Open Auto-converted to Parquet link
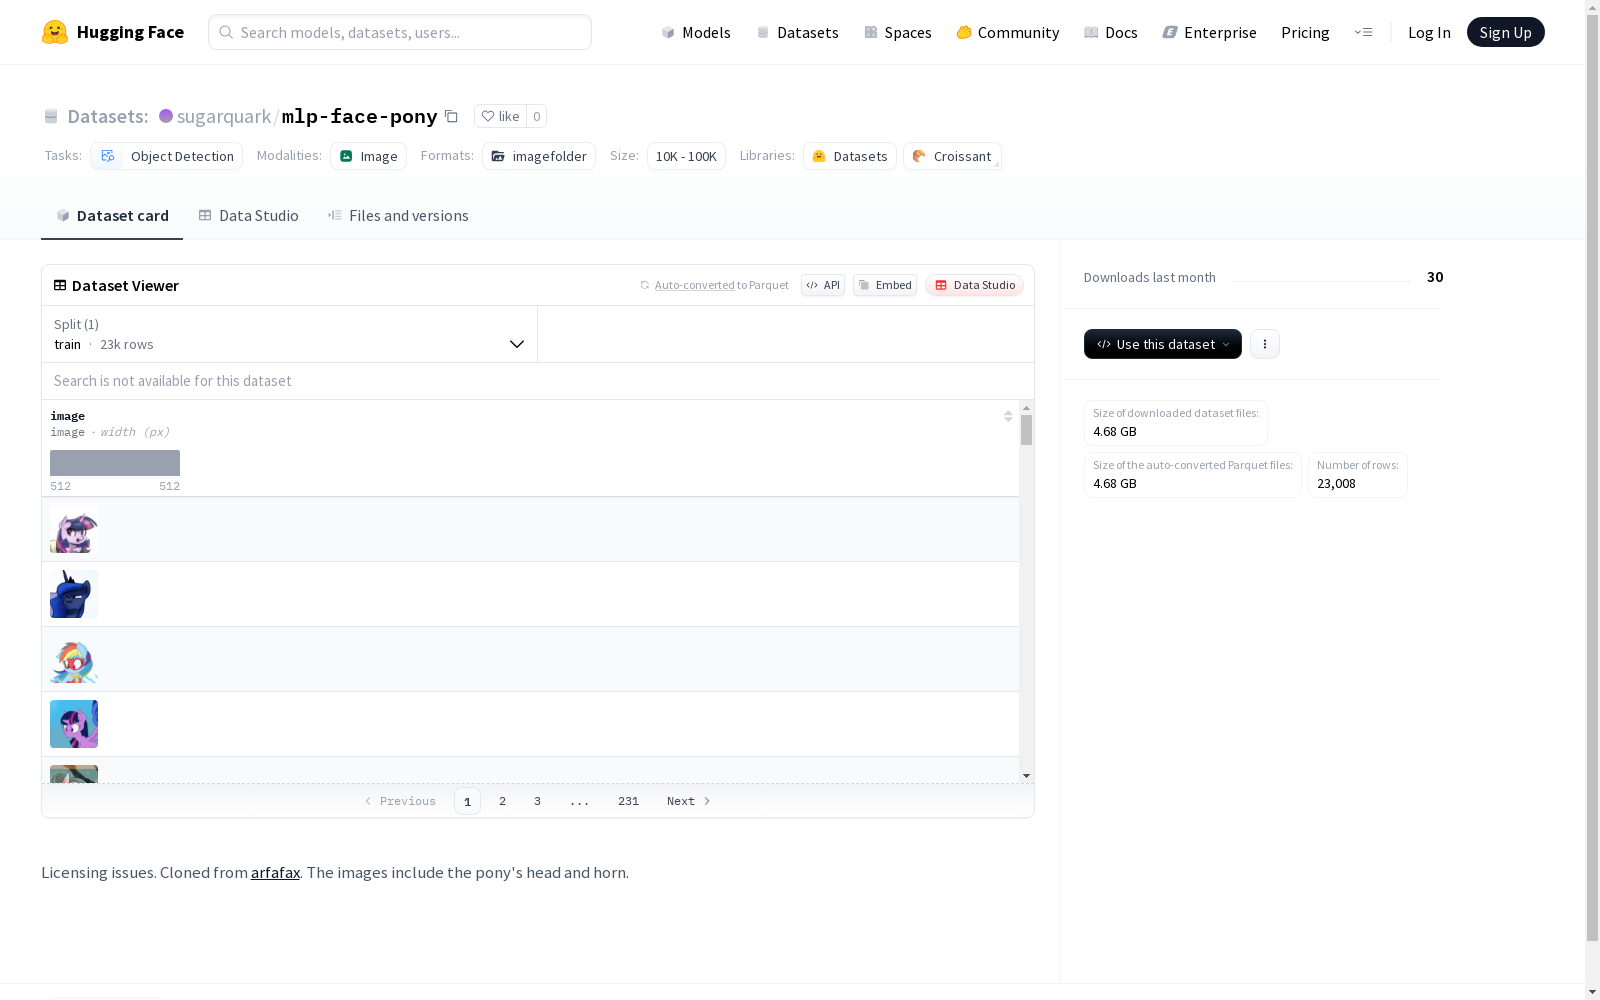 click(x=694, y=285)
